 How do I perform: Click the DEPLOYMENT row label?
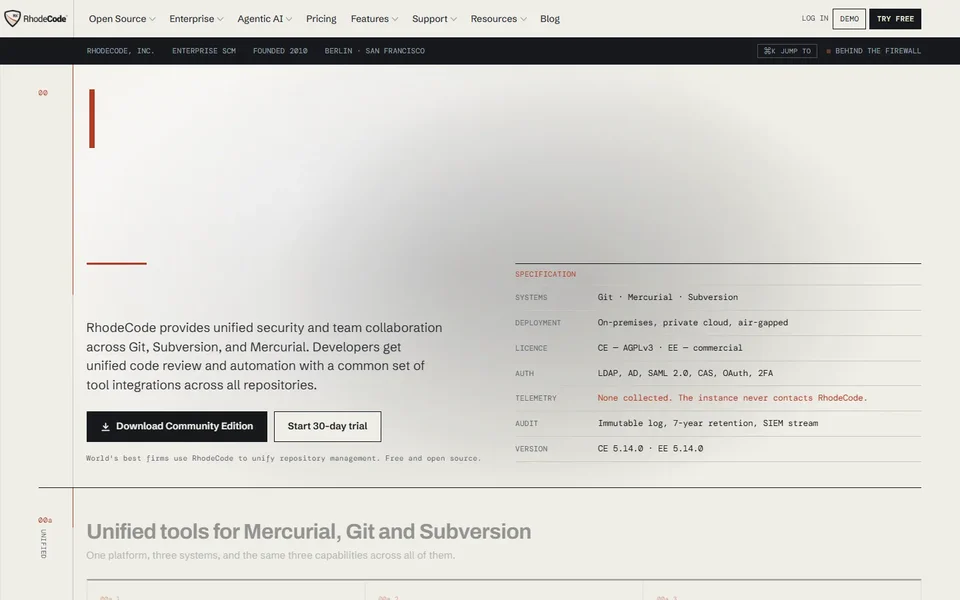538,323
